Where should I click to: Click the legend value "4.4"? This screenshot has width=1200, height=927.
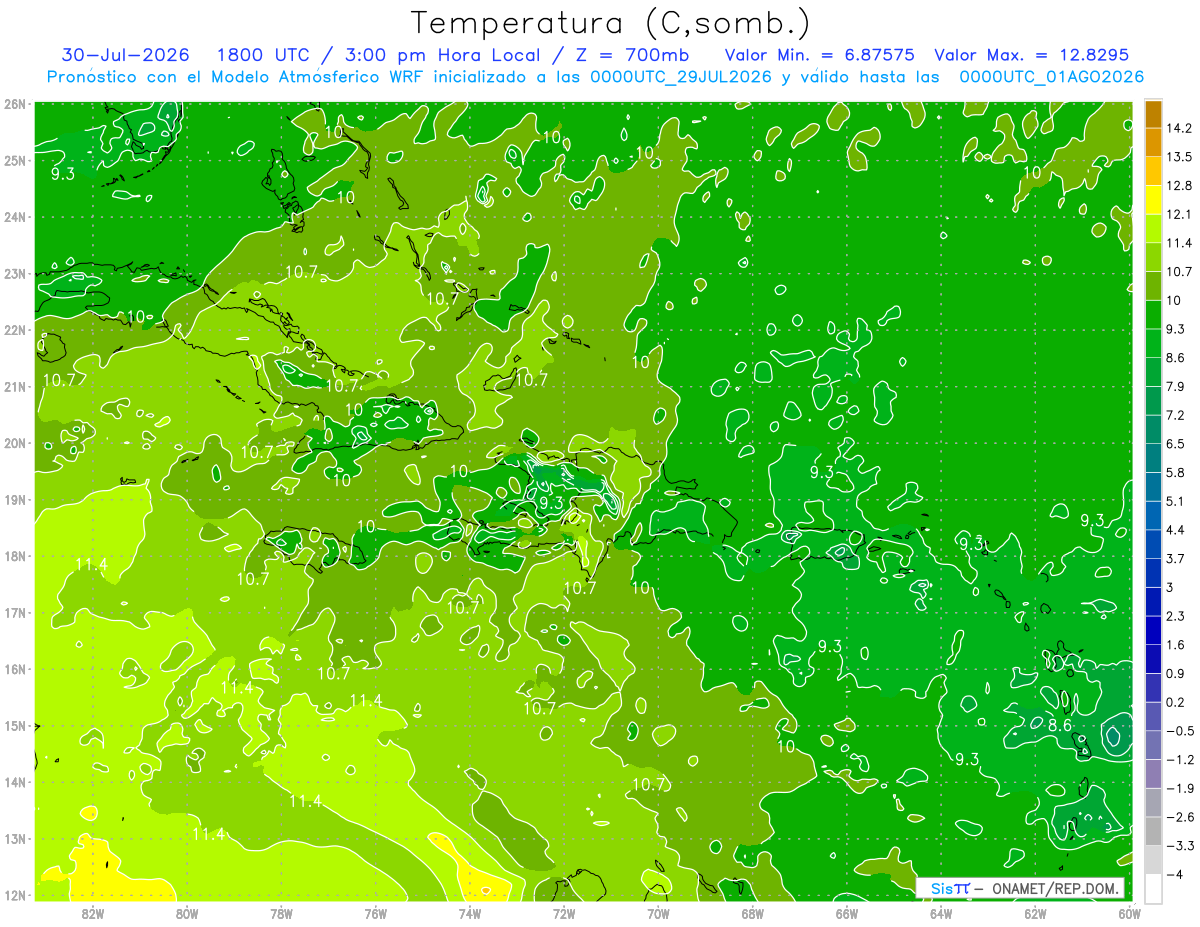[1176, 530]
